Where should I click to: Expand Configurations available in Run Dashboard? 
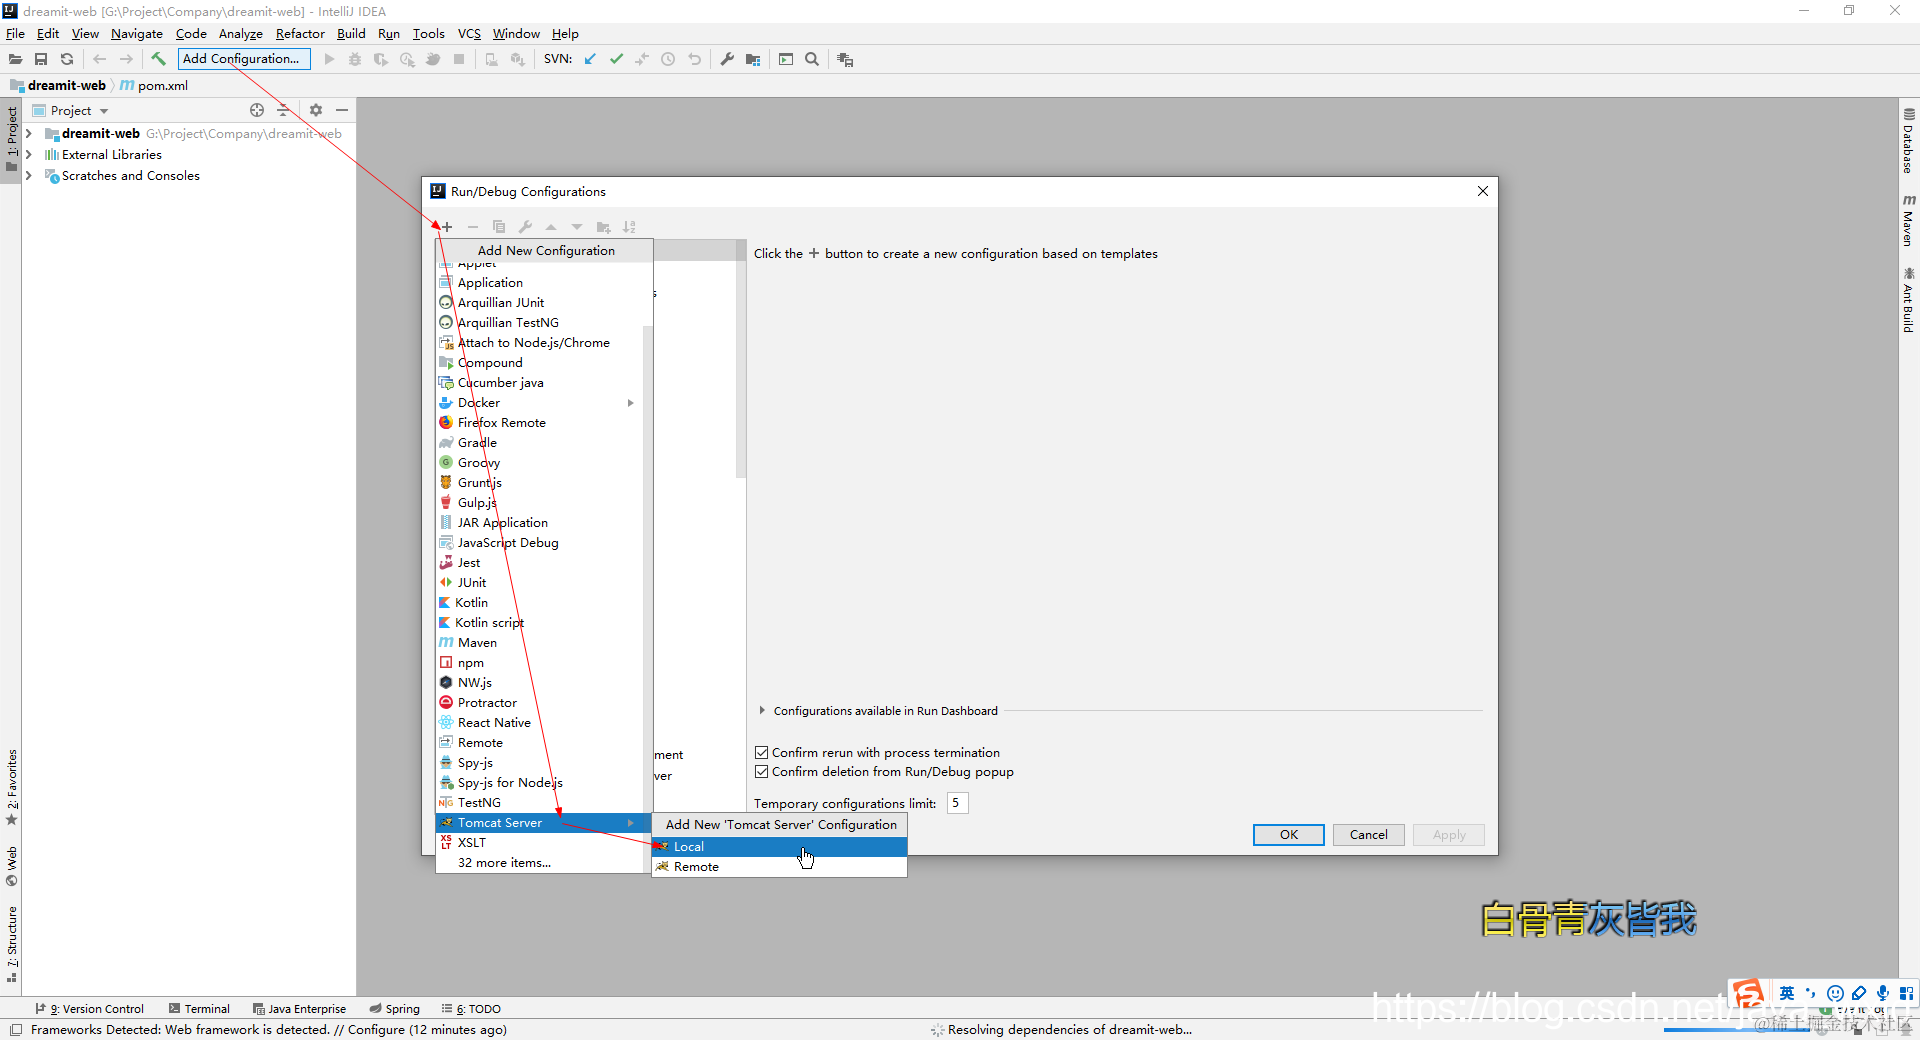coord(762,710)
